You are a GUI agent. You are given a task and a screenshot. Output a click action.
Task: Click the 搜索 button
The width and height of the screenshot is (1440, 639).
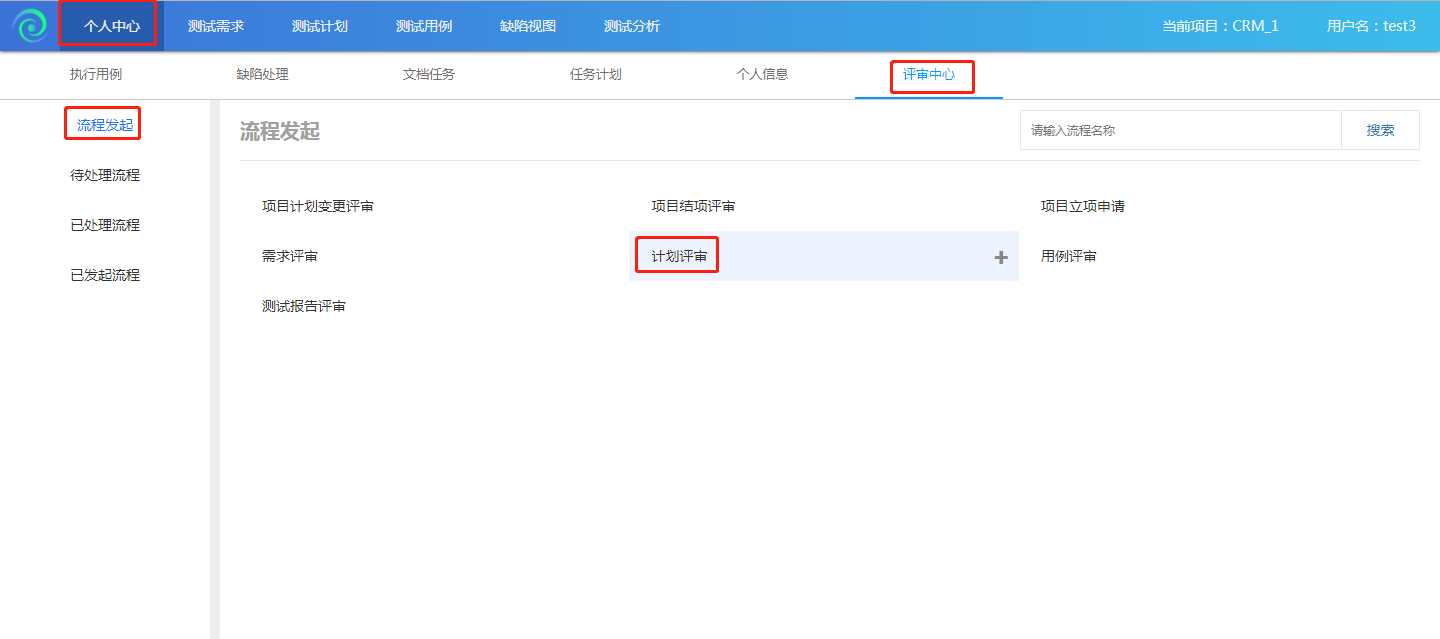[x=1380, y=131]
